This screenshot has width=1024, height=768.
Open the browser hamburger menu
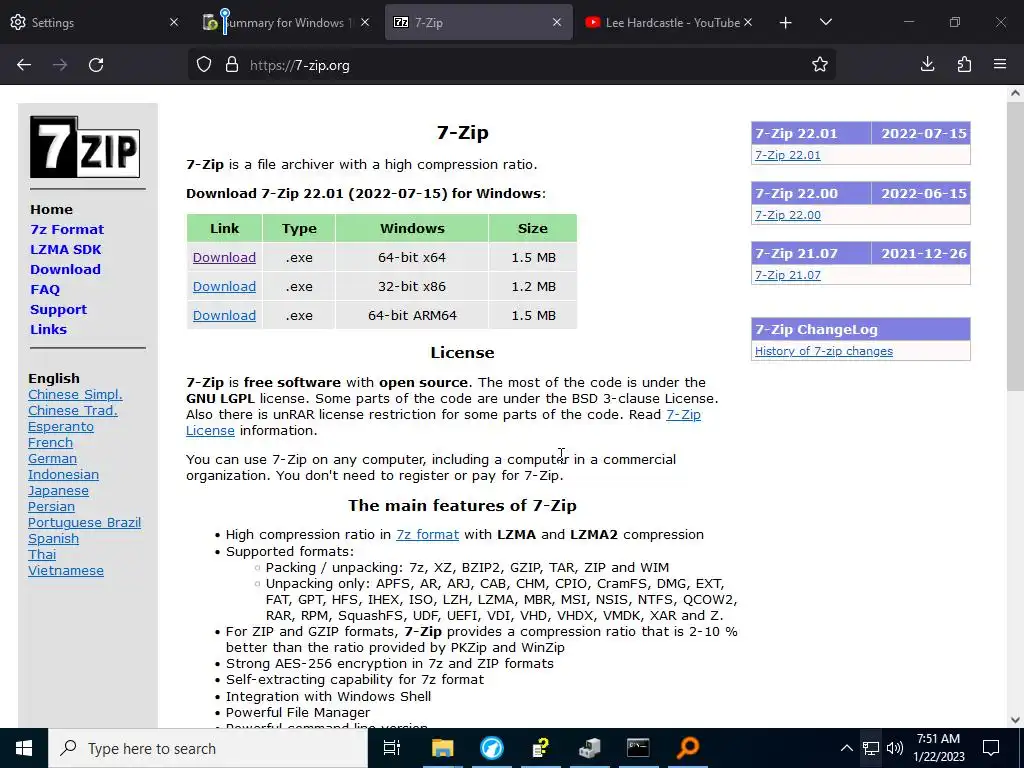tap(1000, 64)
